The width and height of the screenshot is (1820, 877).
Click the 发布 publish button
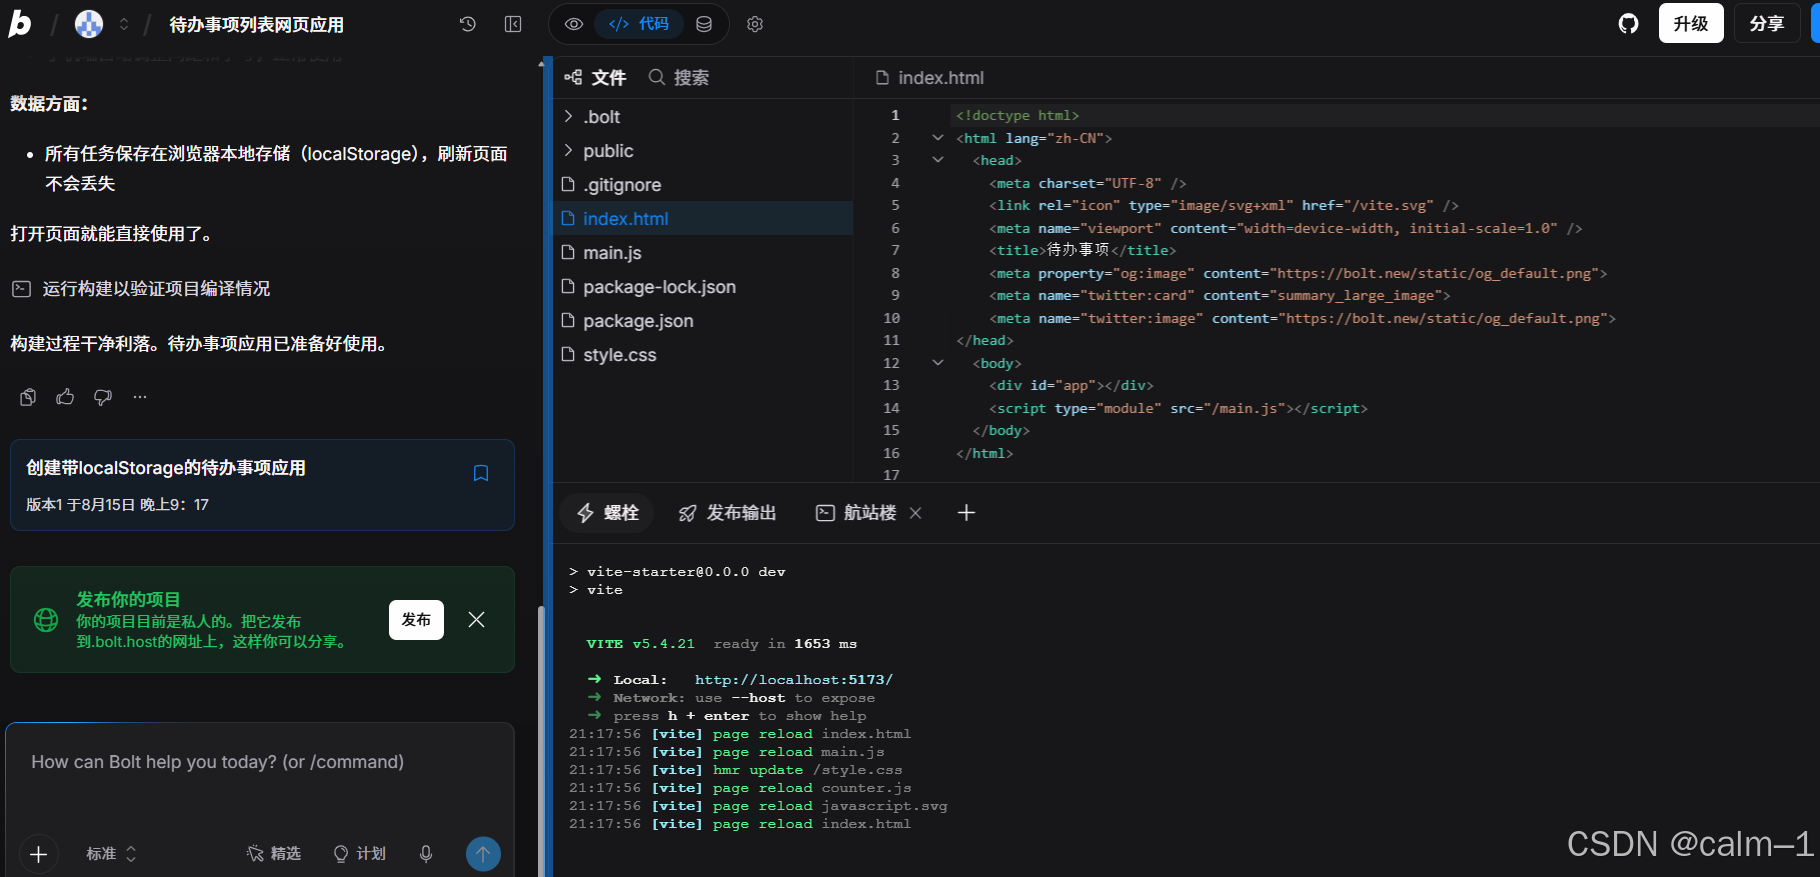[x=416, y=620]
